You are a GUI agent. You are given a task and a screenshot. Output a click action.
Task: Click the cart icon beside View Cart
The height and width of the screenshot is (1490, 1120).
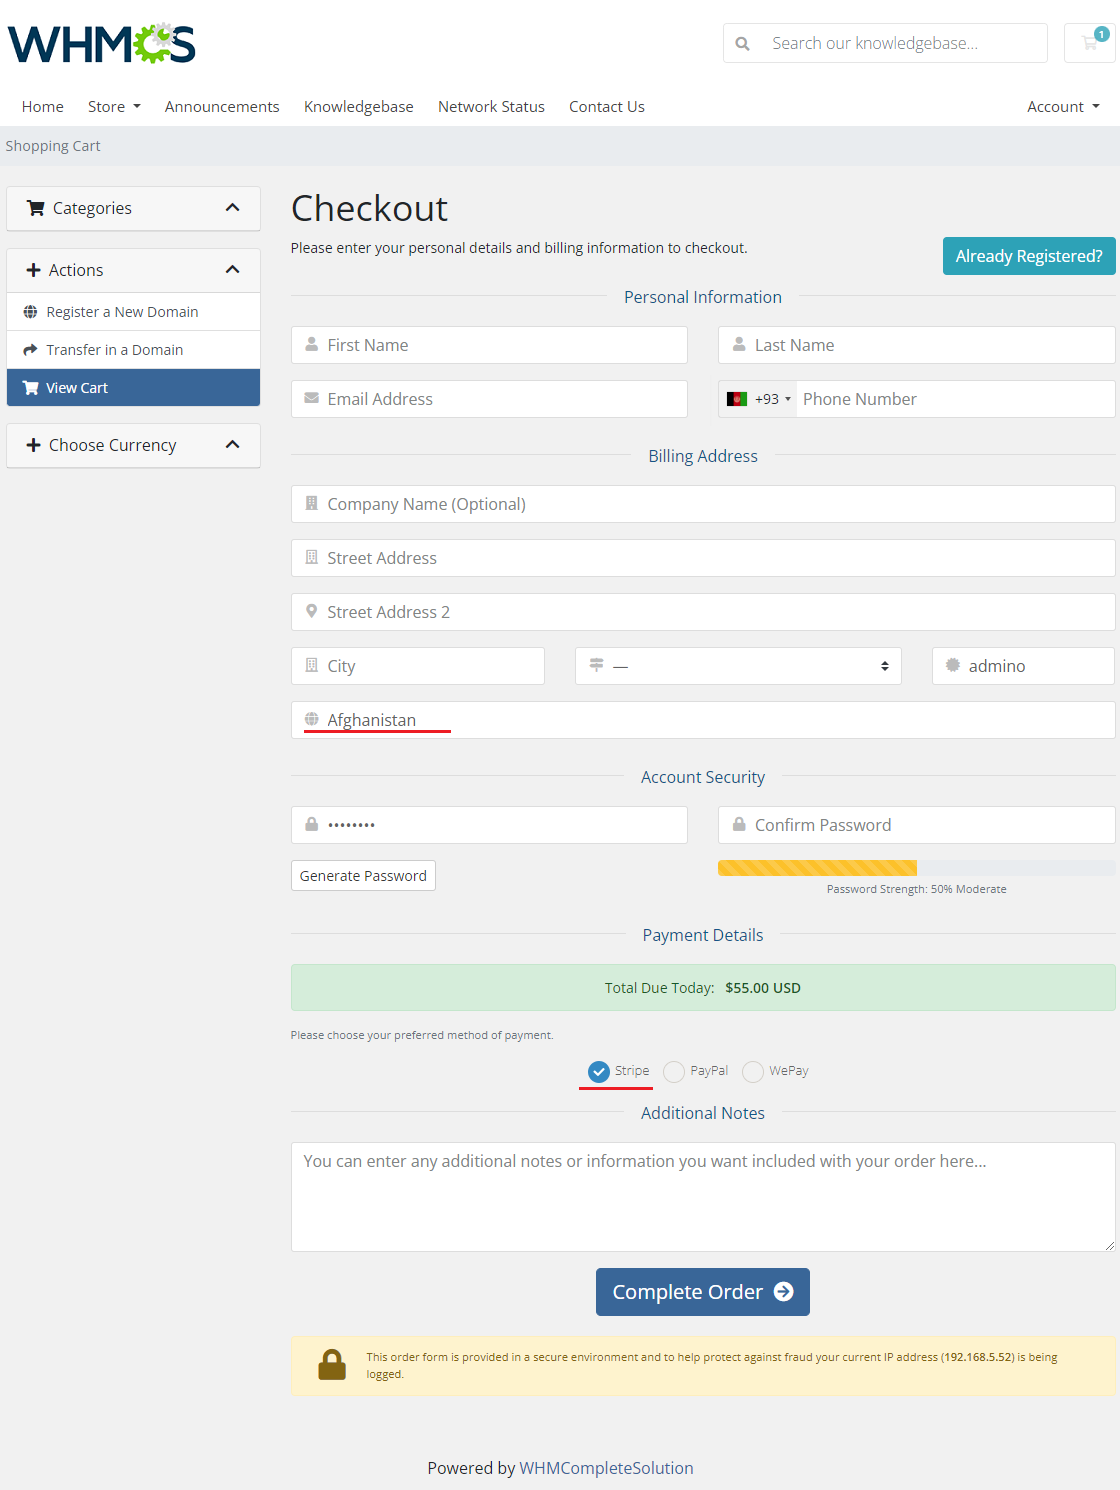(31, 388)
